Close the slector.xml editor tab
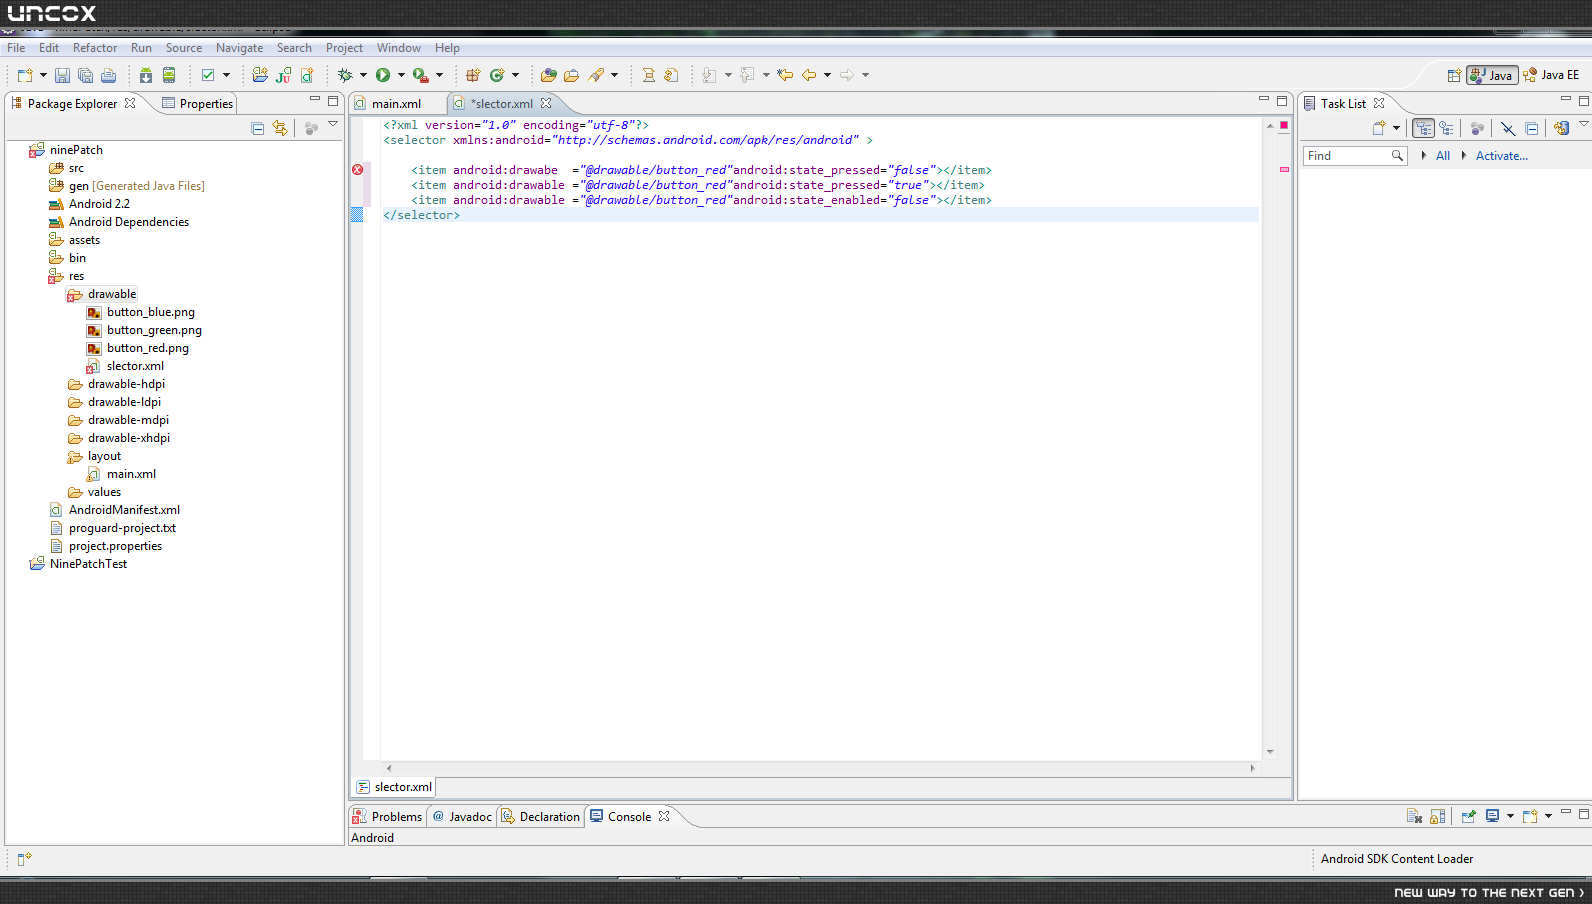Image resolution: width=1592 pixels, height=904 pixels. click(546, 103)
